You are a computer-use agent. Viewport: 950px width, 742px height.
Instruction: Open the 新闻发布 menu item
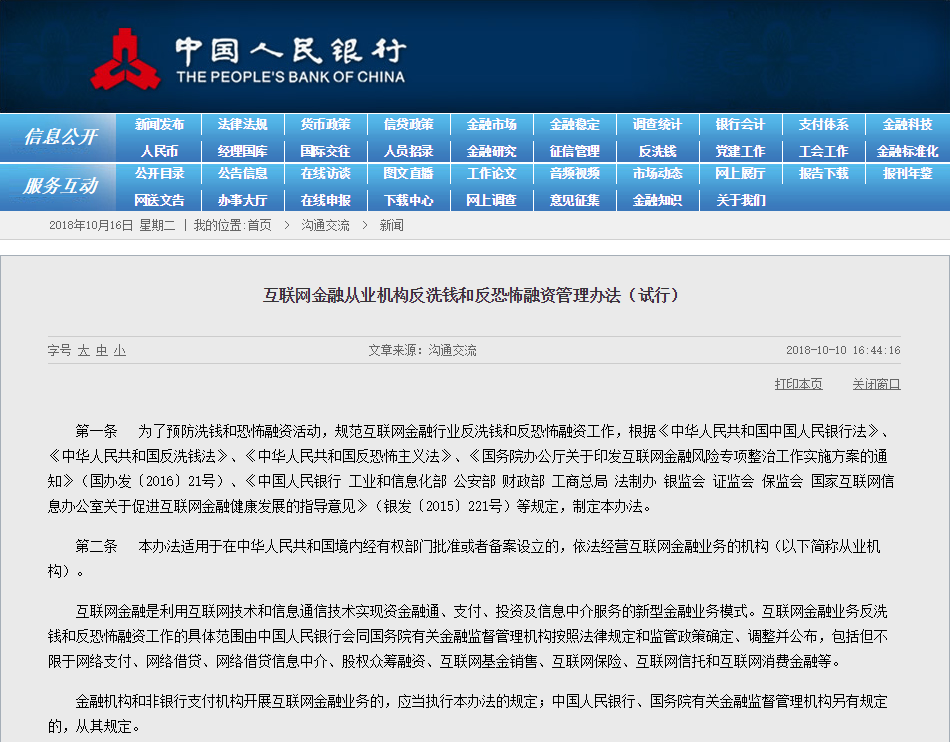click(159, 124)
